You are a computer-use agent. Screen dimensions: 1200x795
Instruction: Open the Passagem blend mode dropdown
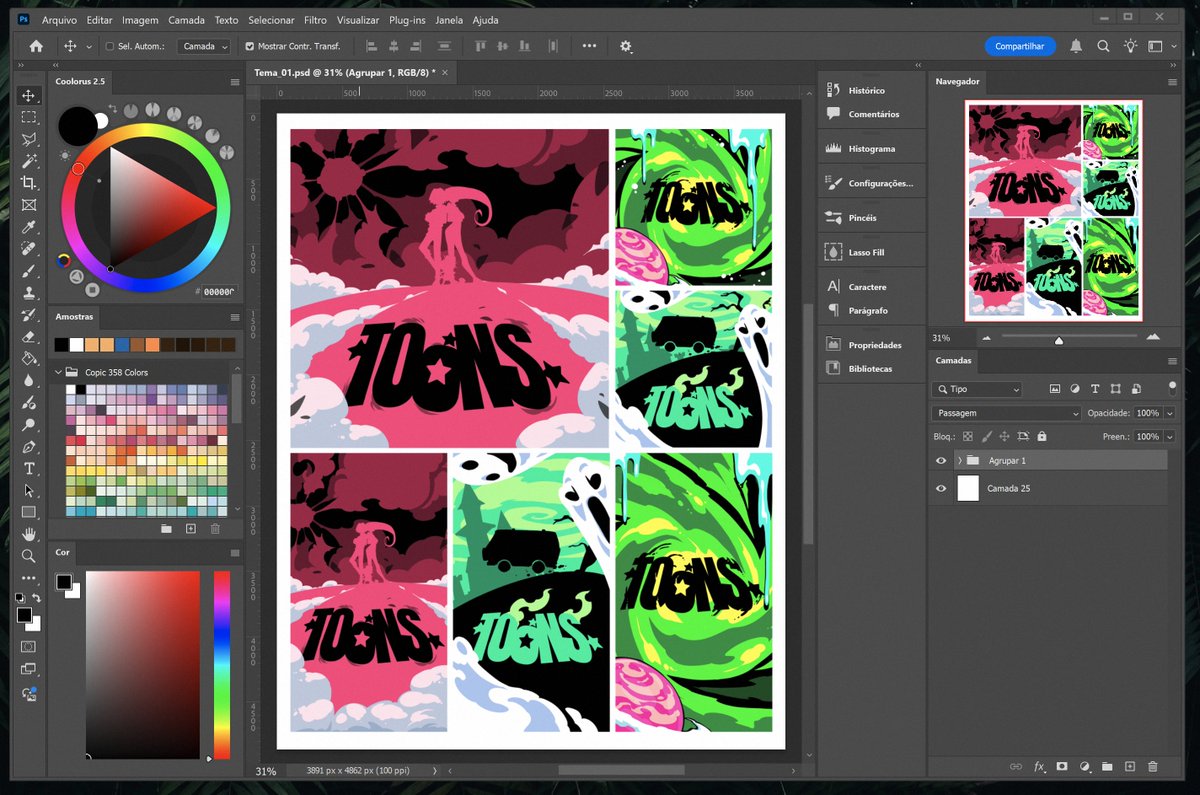click(1006, 413)
